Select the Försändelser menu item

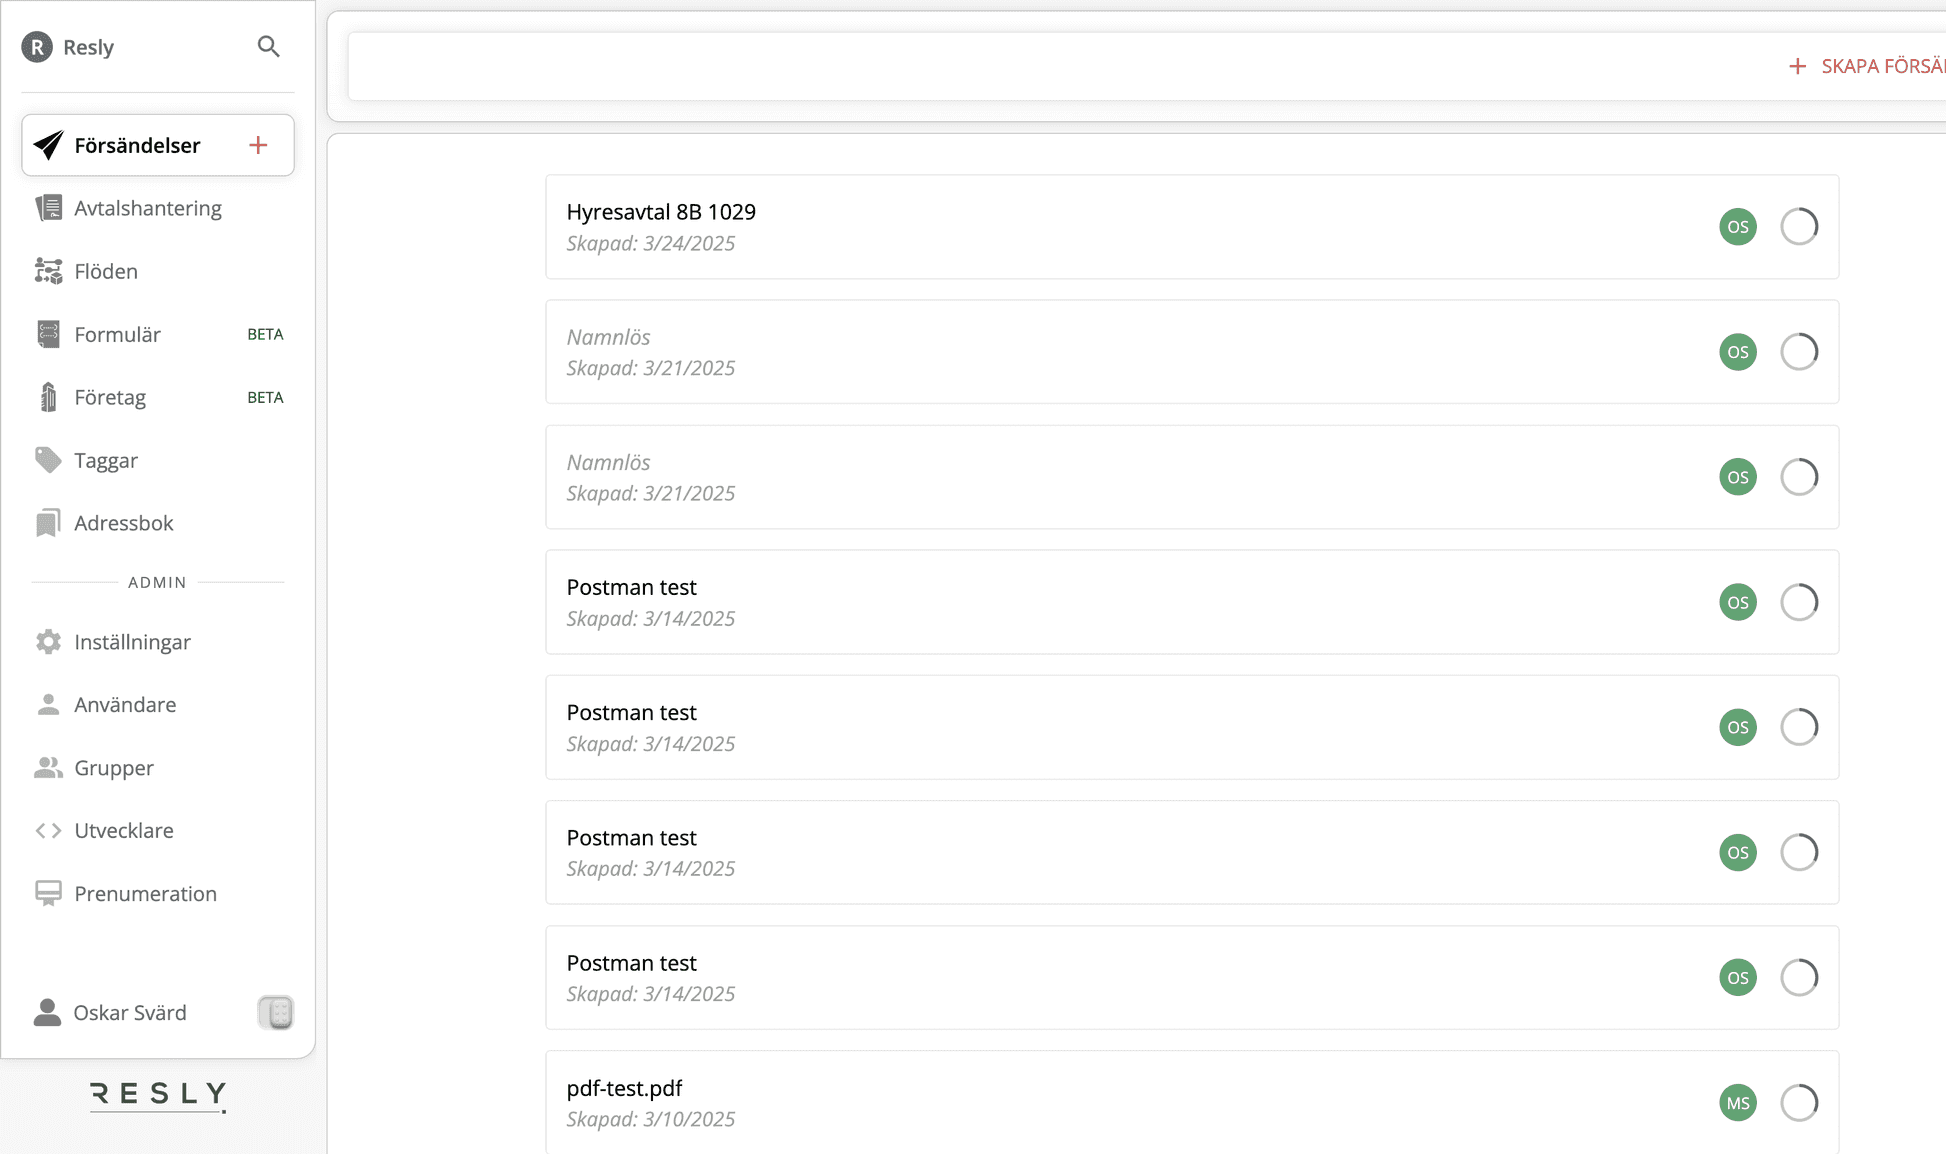tap(137, 146)
